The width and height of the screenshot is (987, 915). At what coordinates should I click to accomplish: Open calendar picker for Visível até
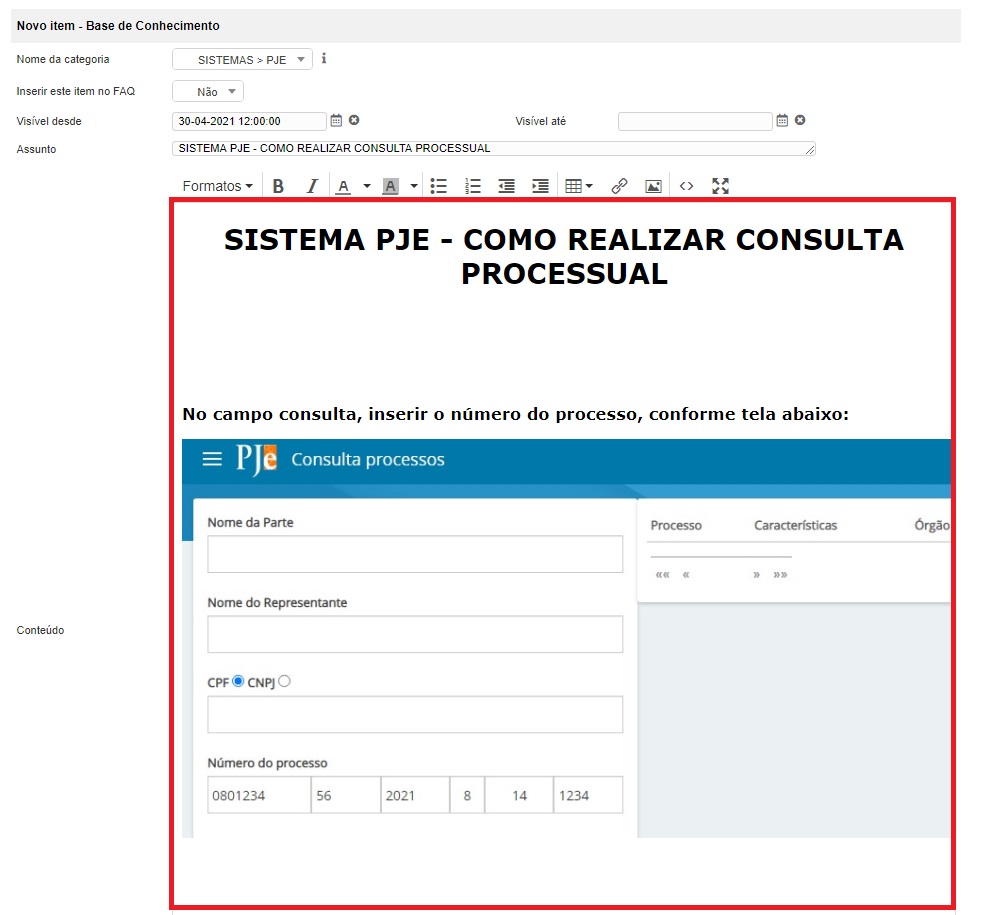(x=782, y=120)
